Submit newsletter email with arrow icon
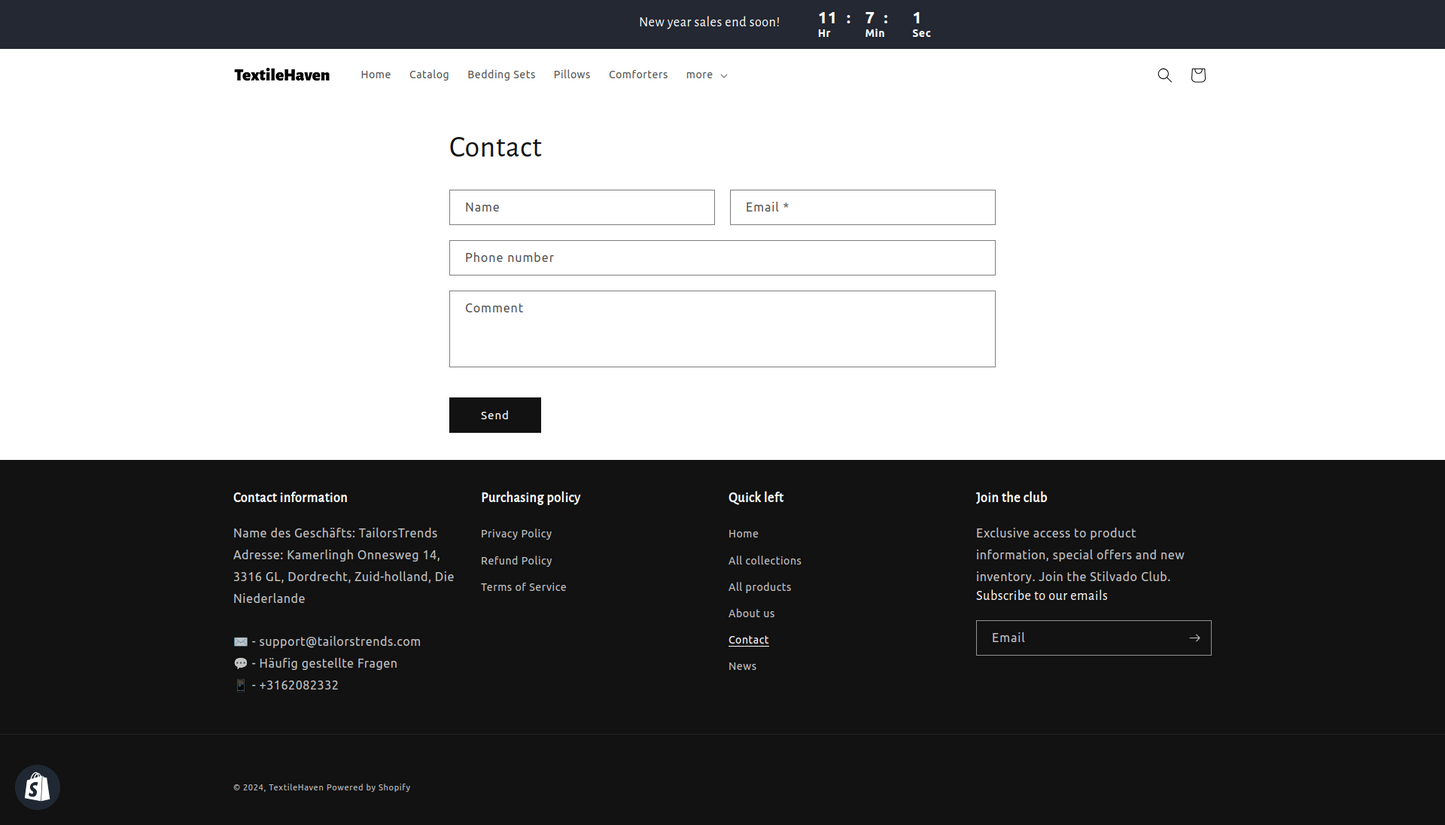Viewport: 1445px width, 825px height. [1194, 638]
